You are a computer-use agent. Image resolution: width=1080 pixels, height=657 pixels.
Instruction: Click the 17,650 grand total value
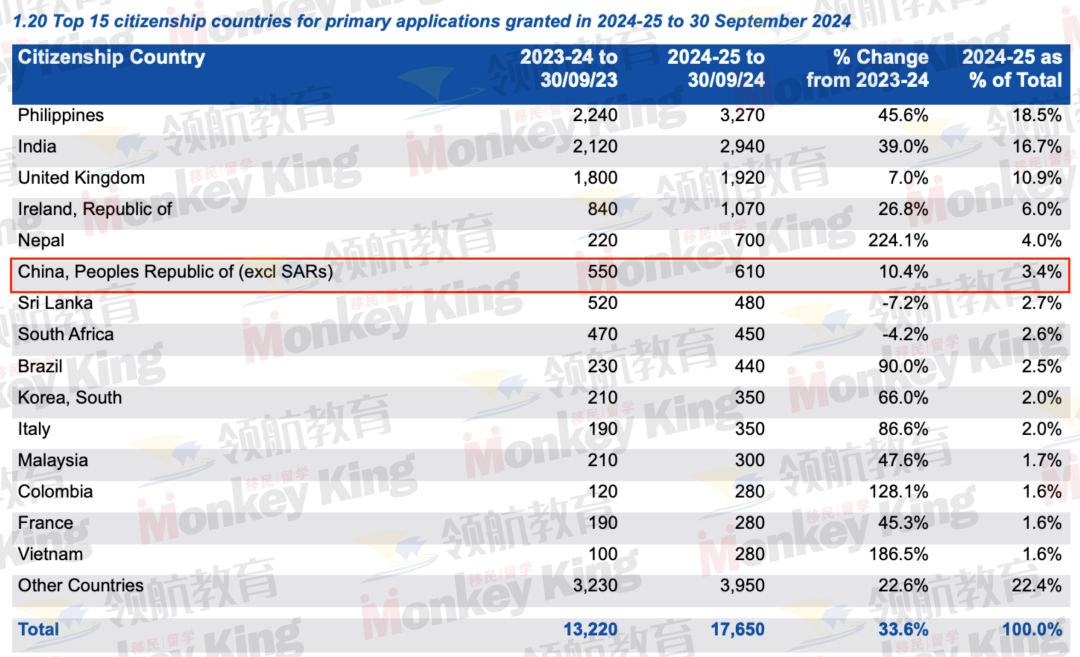pyautogui.click(x=736, y=630)
